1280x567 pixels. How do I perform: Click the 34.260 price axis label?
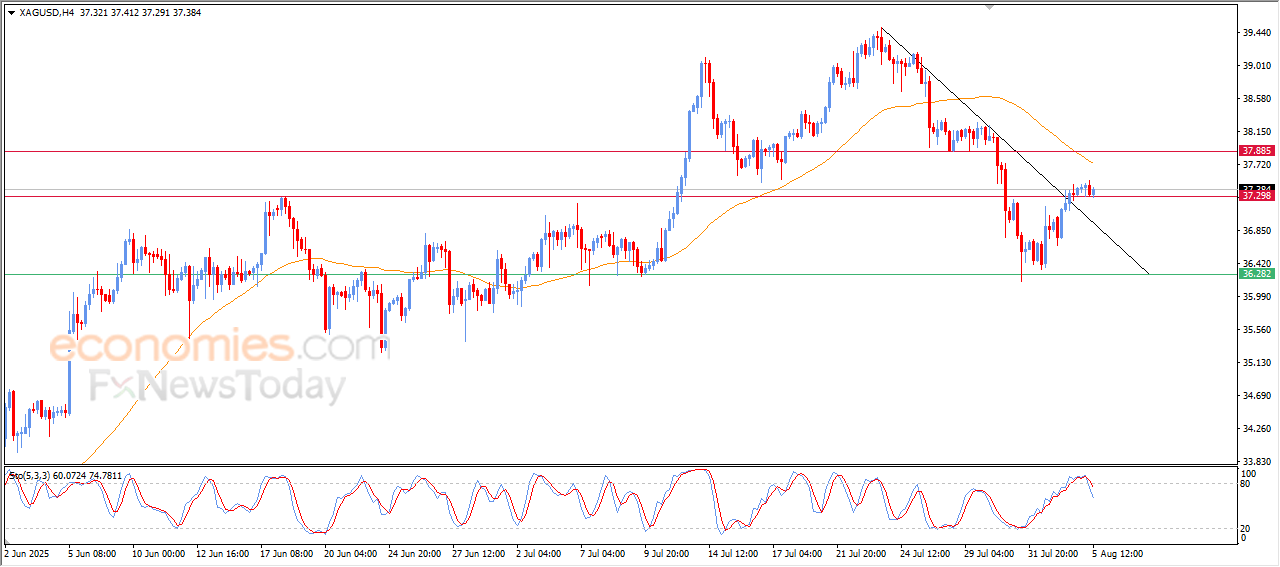[1255, 428]
